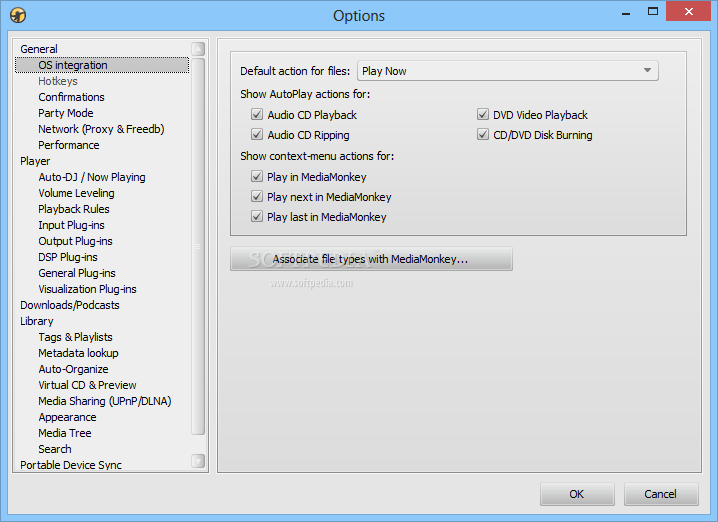The image size is (718, 522).
Task: Open Metadata lookup settings
Action: [78, 353]
